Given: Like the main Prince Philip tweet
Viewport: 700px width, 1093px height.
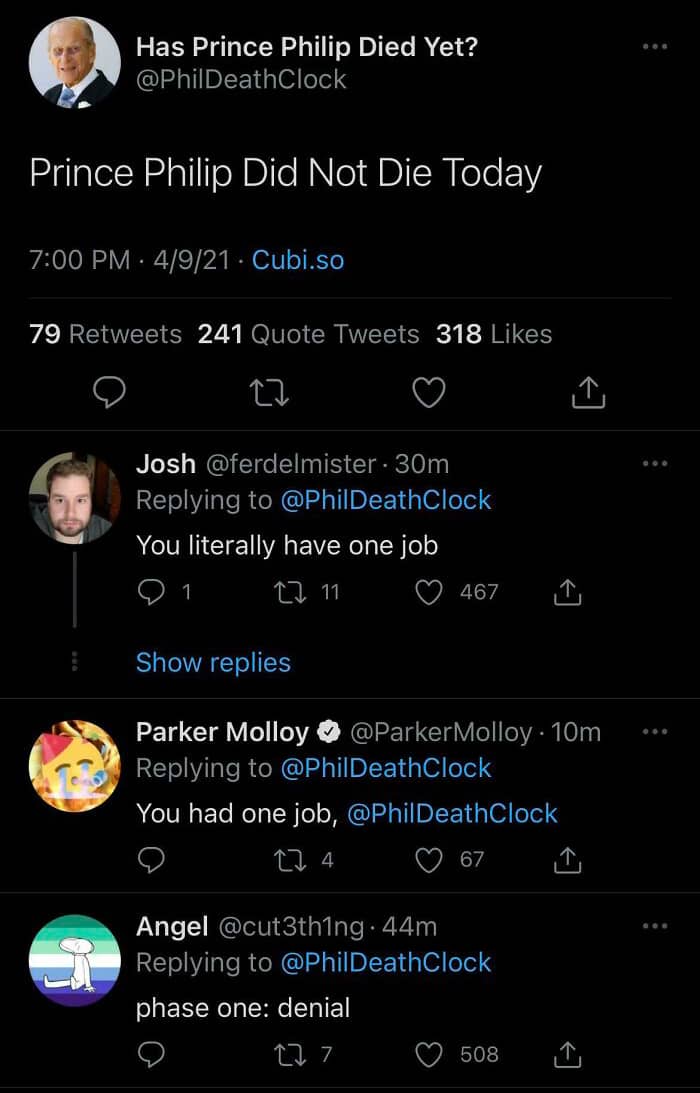Looking at the screenshot, I should 429,394.
